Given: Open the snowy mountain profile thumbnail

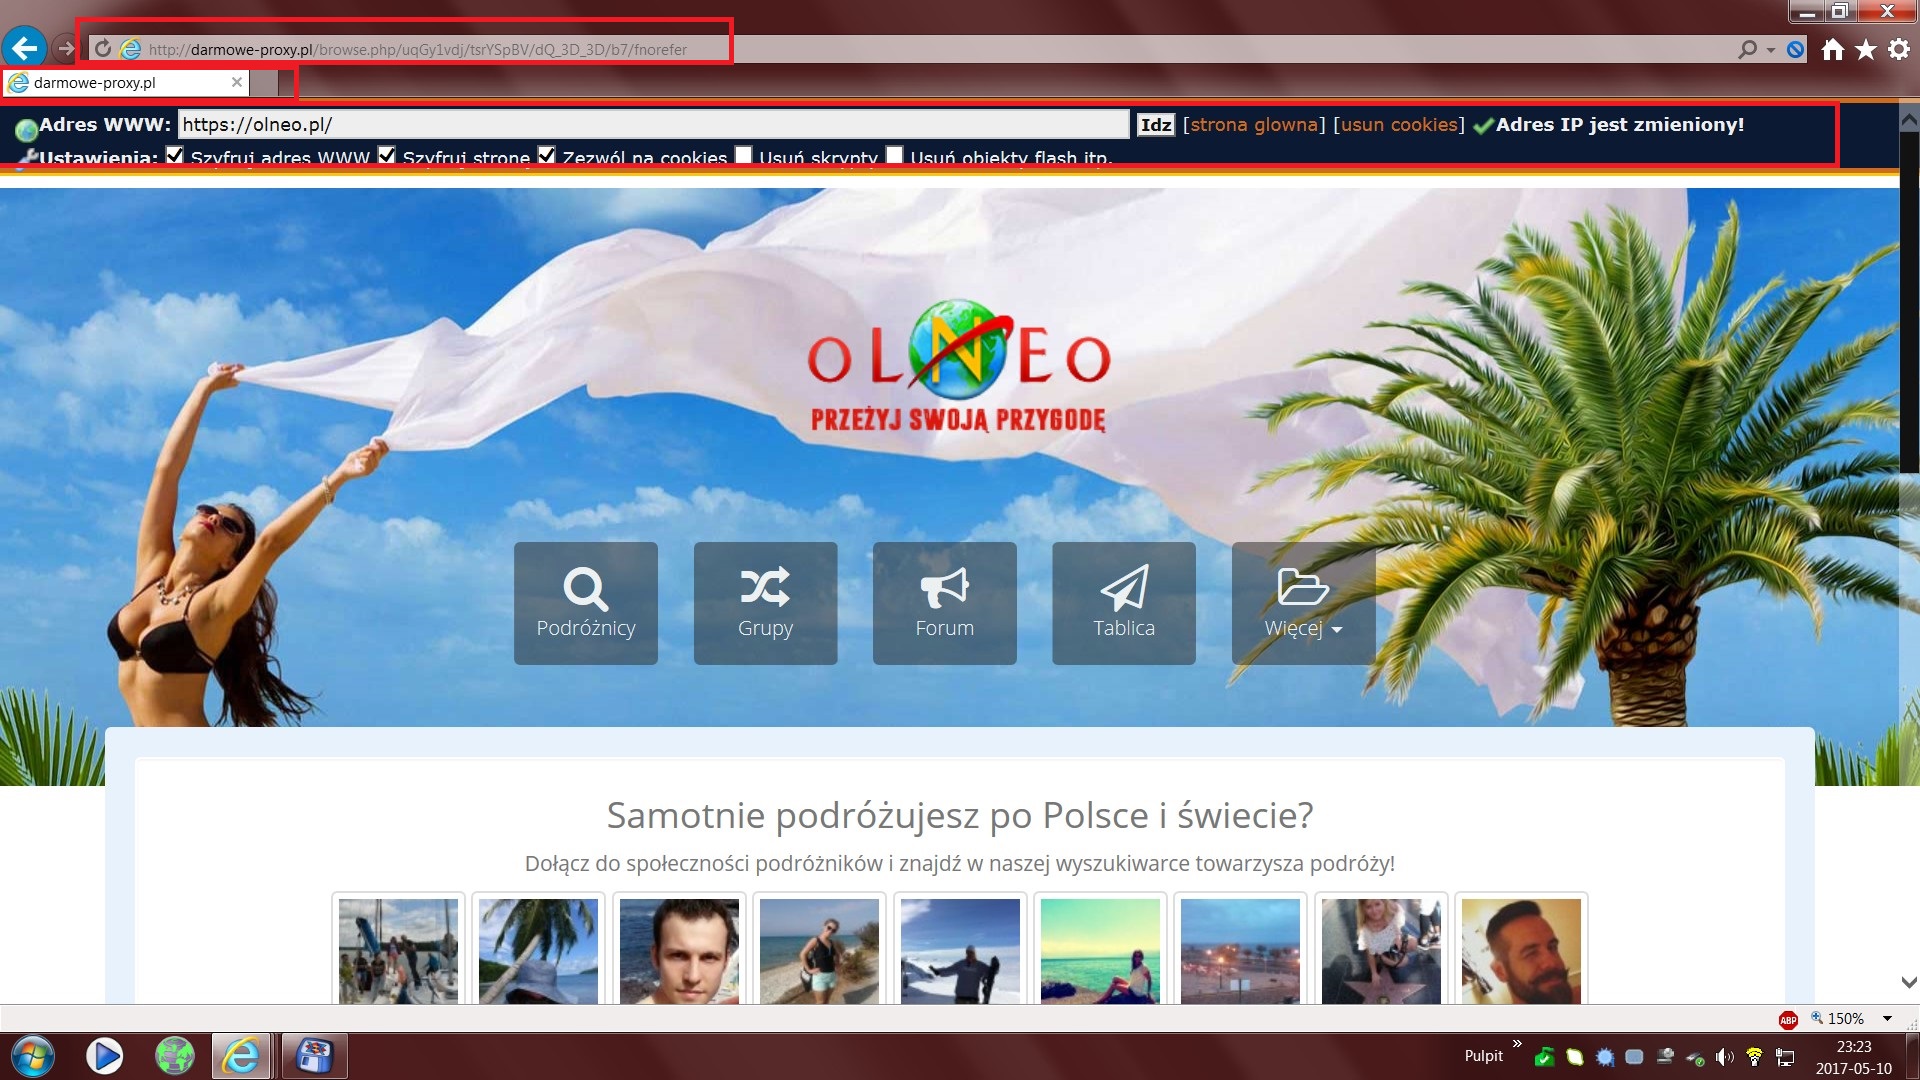Looking at the screenshot, I should (x=960, y=950).
